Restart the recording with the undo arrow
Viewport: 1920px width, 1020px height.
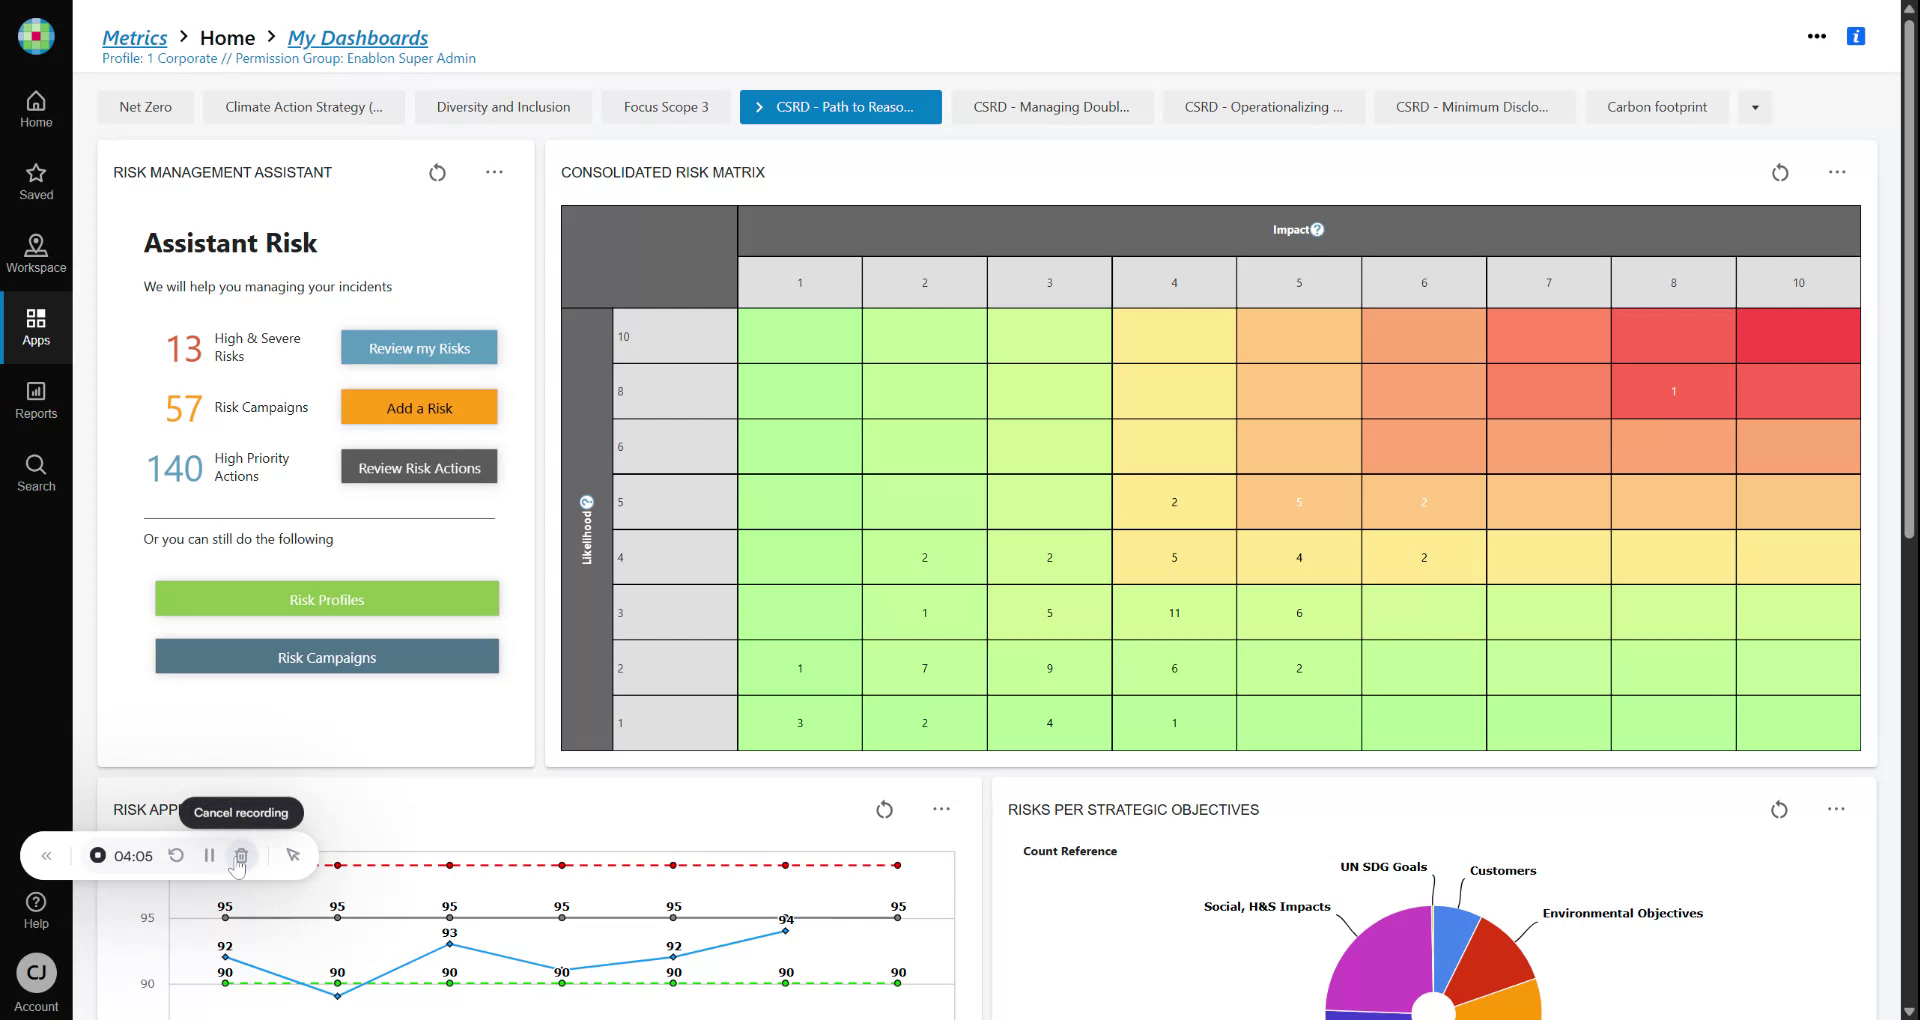176,856
